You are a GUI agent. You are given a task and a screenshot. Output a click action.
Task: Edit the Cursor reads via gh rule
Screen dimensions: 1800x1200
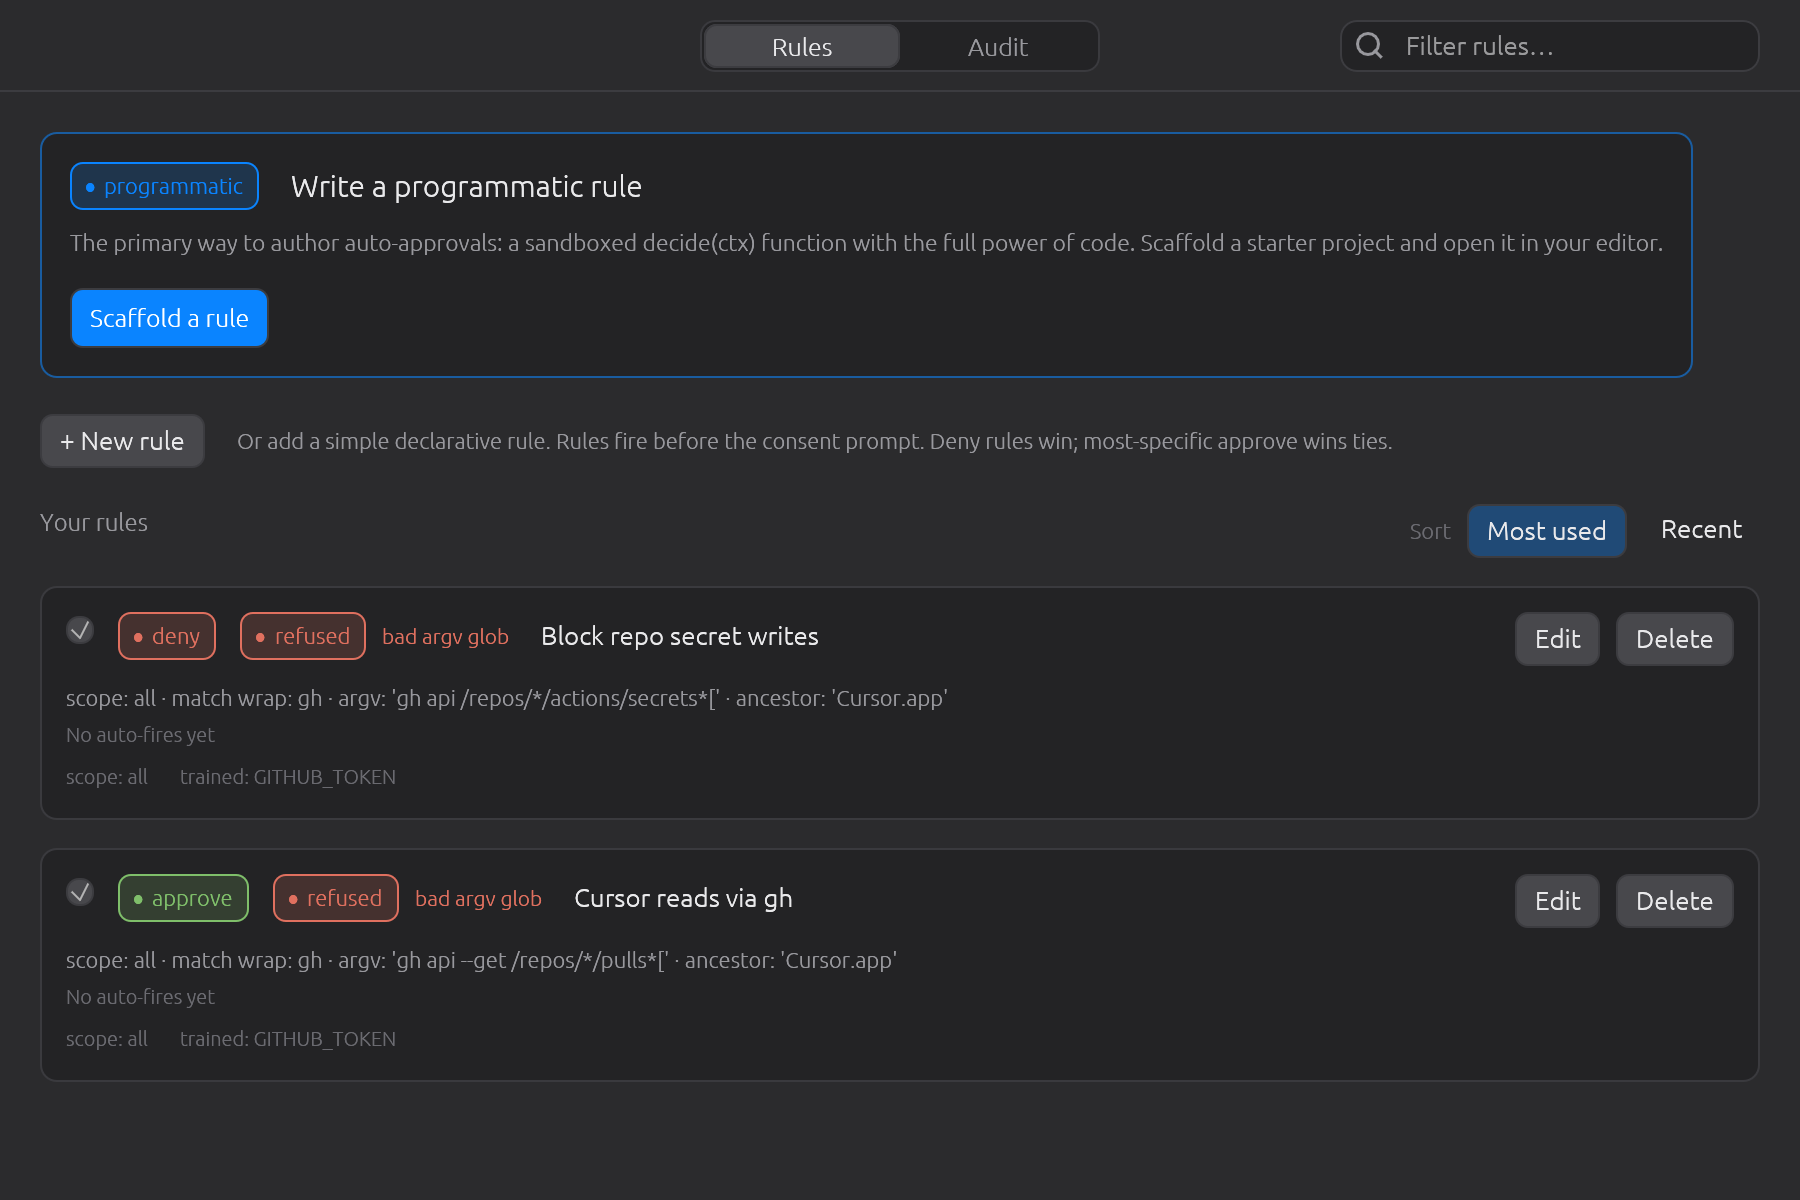[x=1557, y=901]
